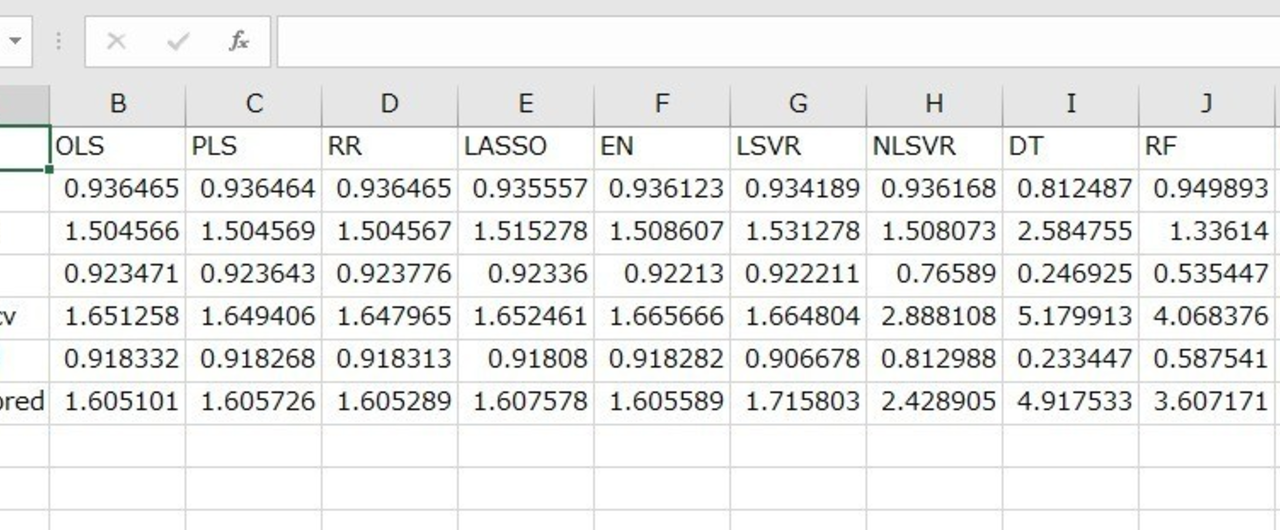Click the LASSO cell
Screen dimensions: 1280x530
[x=526, y=146]
